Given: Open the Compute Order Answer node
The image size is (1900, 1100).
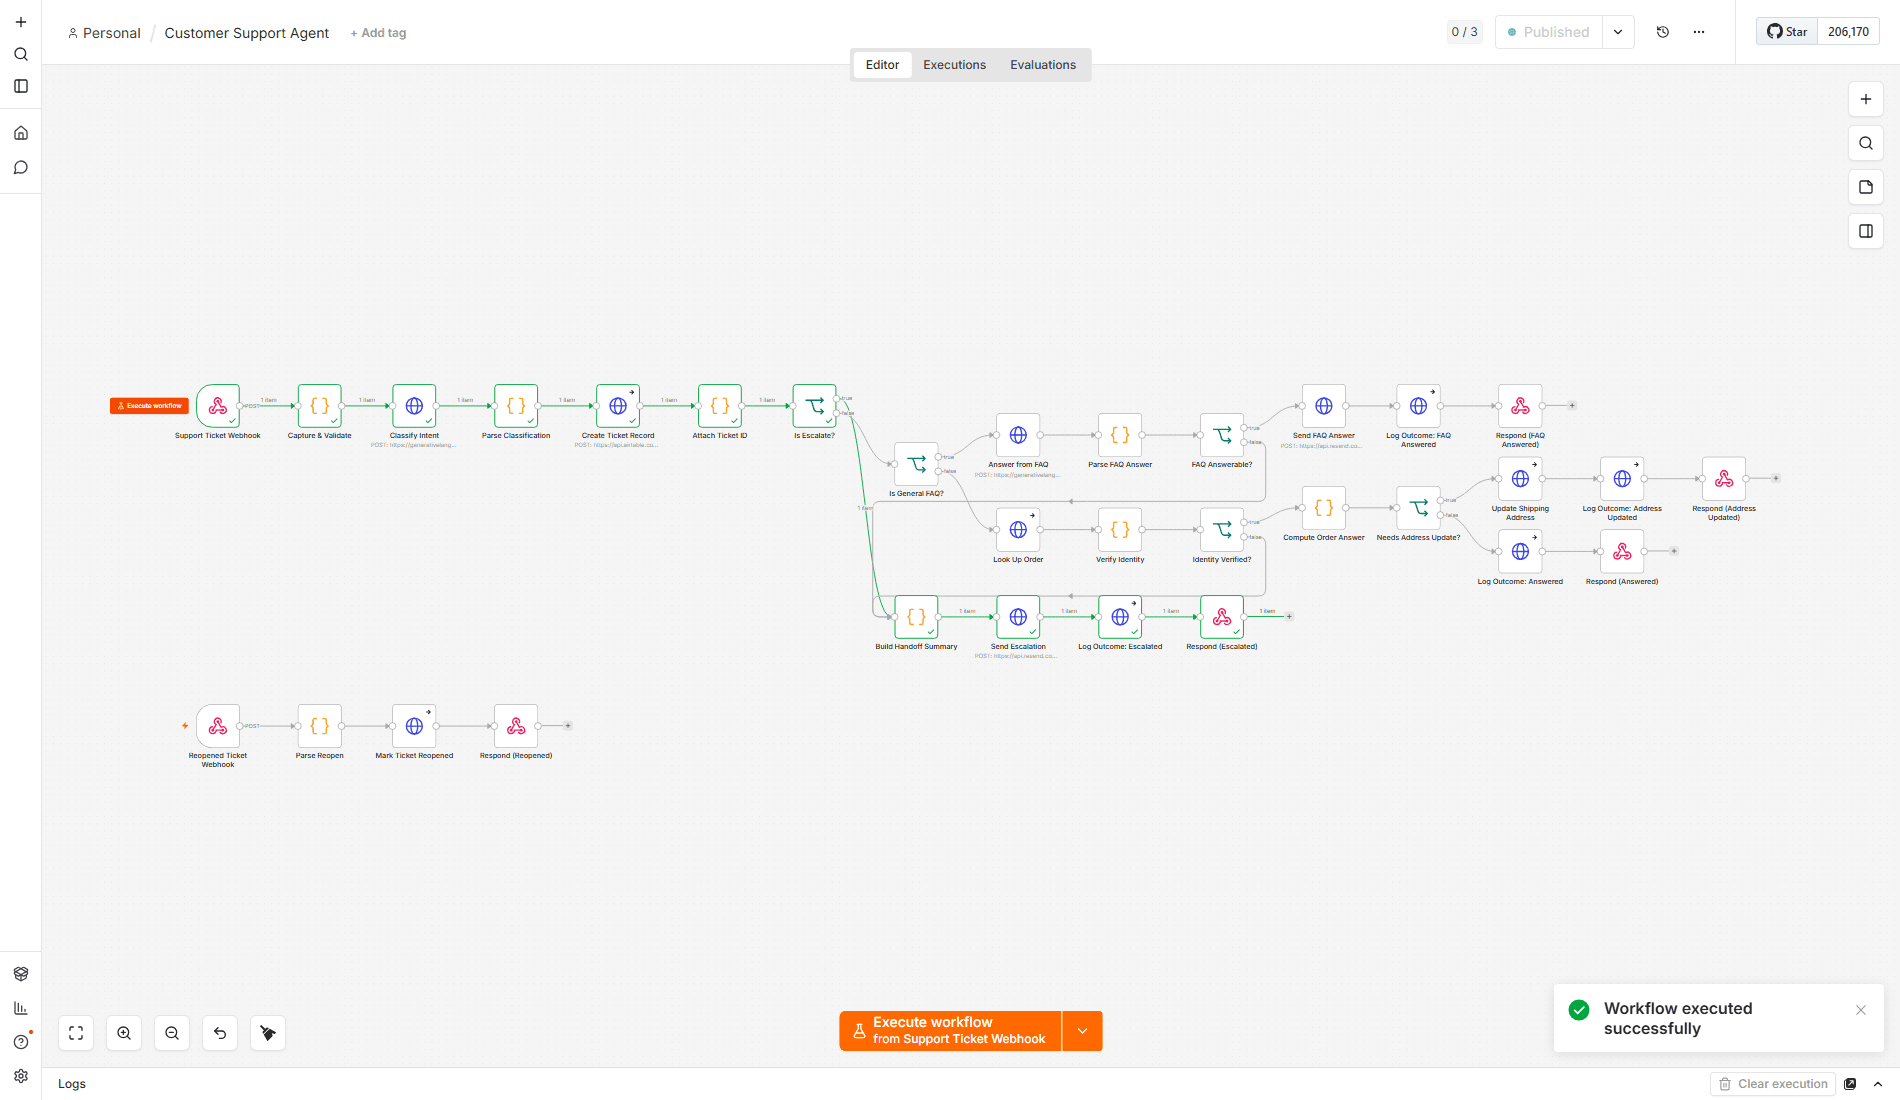Looking at the screenshot, I should [x=1324, y=508].
